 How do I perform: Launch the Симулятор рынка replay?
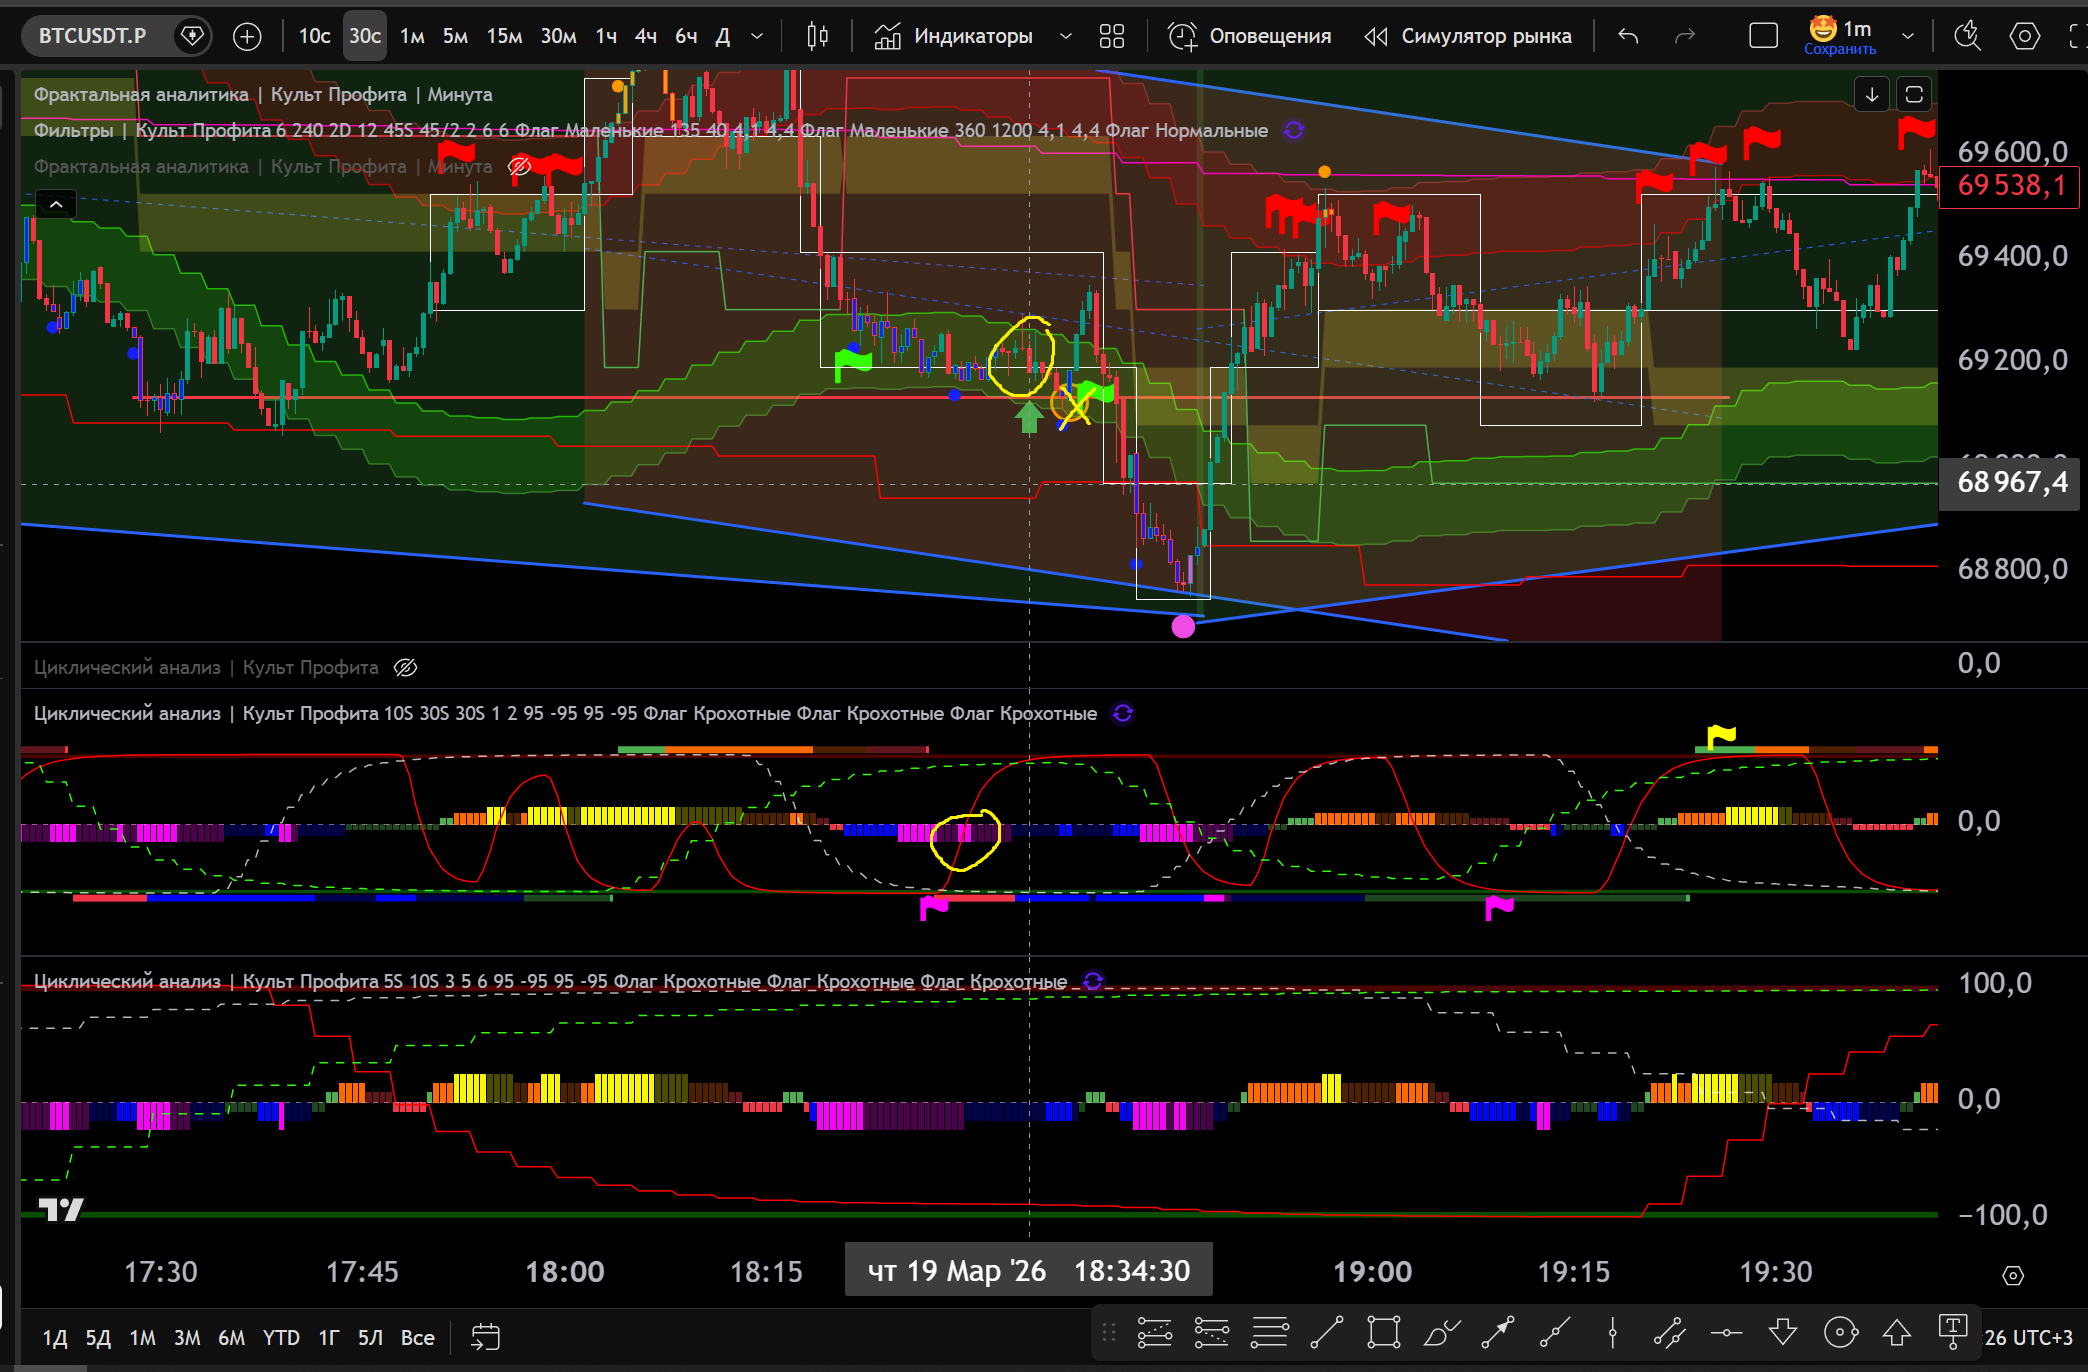tap(1468, 37)
